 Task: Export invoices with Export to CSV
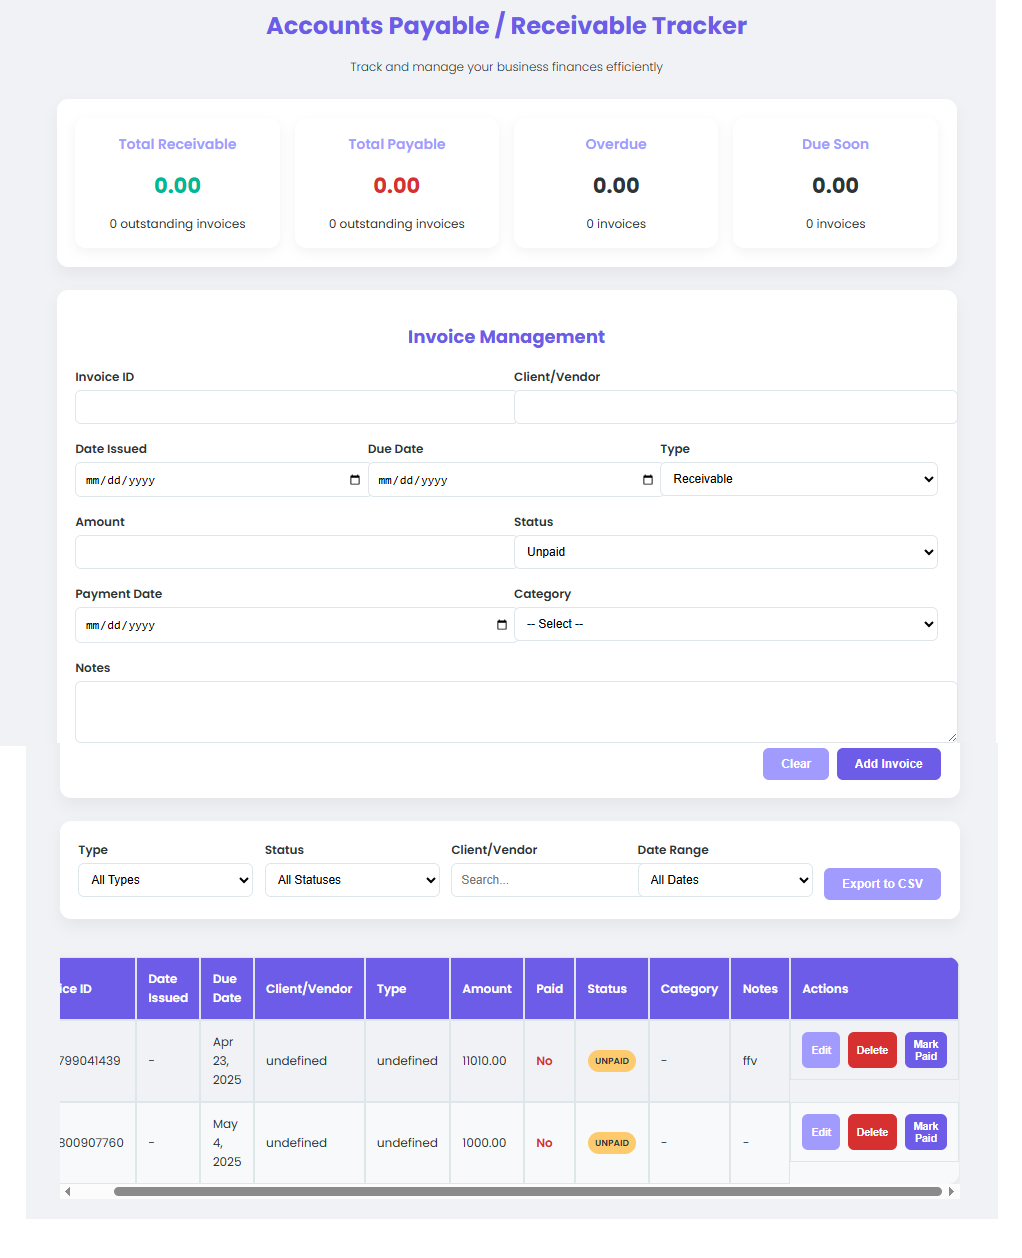tap(882, 884)
